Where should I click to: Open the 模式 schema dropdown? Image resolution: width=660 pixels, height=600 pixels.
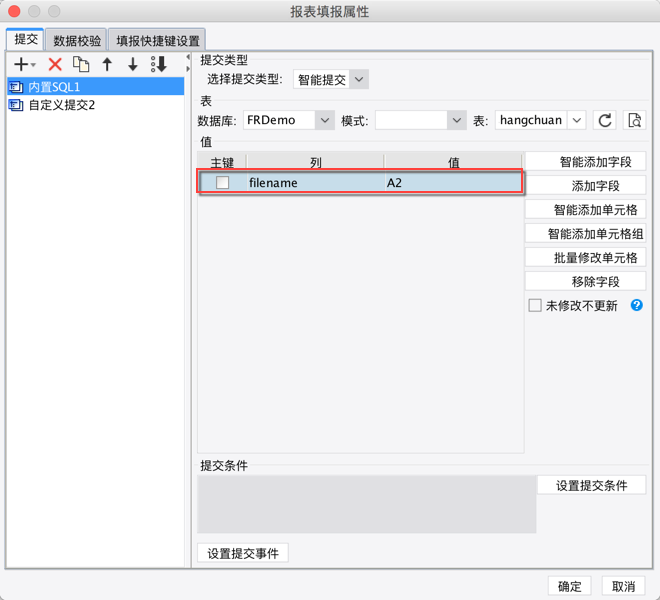coord(457,120)
